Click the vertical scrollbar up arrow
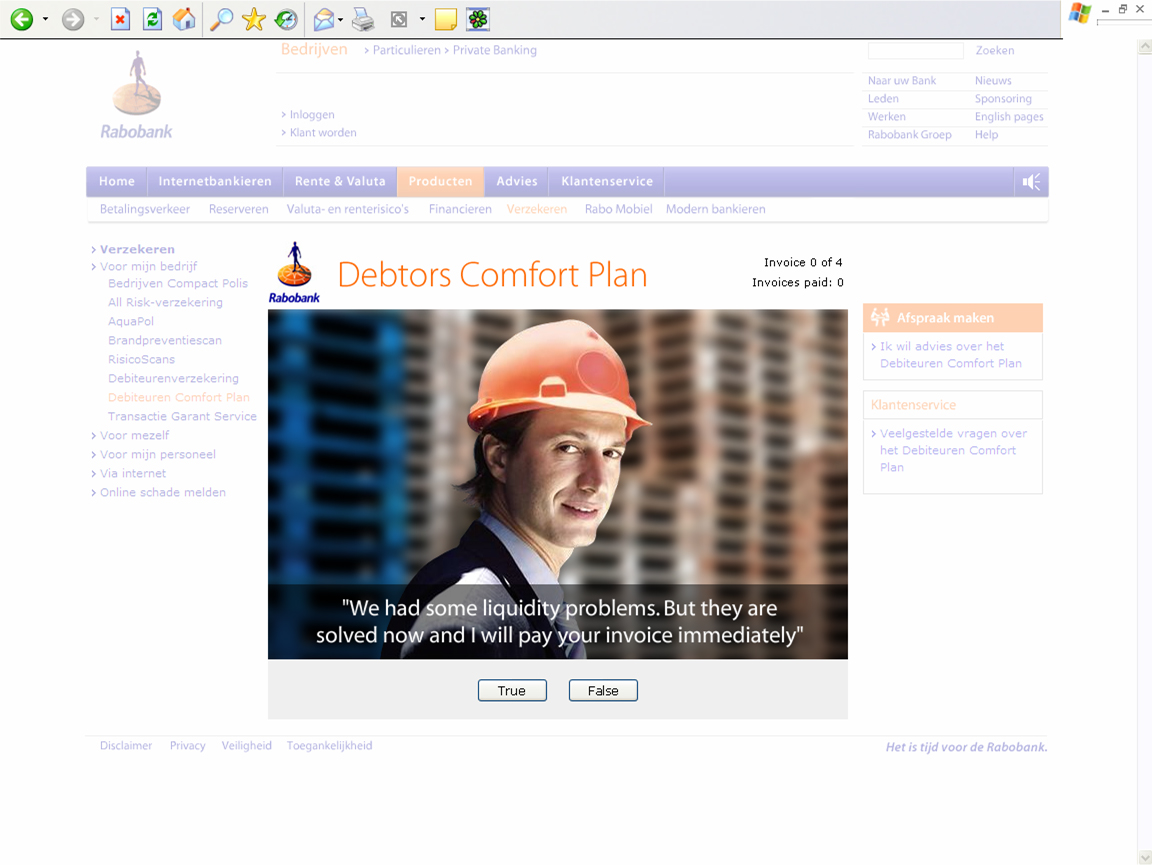The width and height of the screenshot is (1152, 865). [1145, 47]
